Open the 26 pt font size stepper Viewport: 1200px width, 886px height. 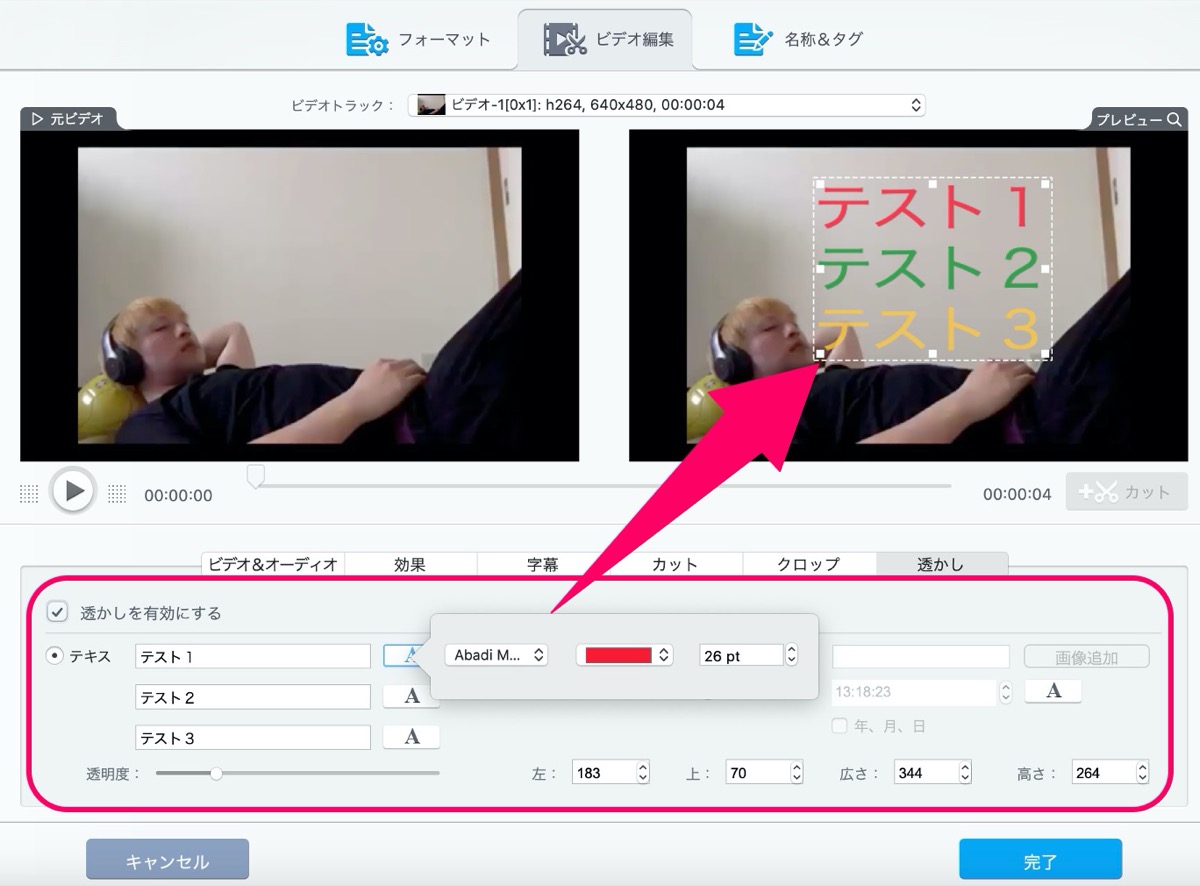point(792,655)
